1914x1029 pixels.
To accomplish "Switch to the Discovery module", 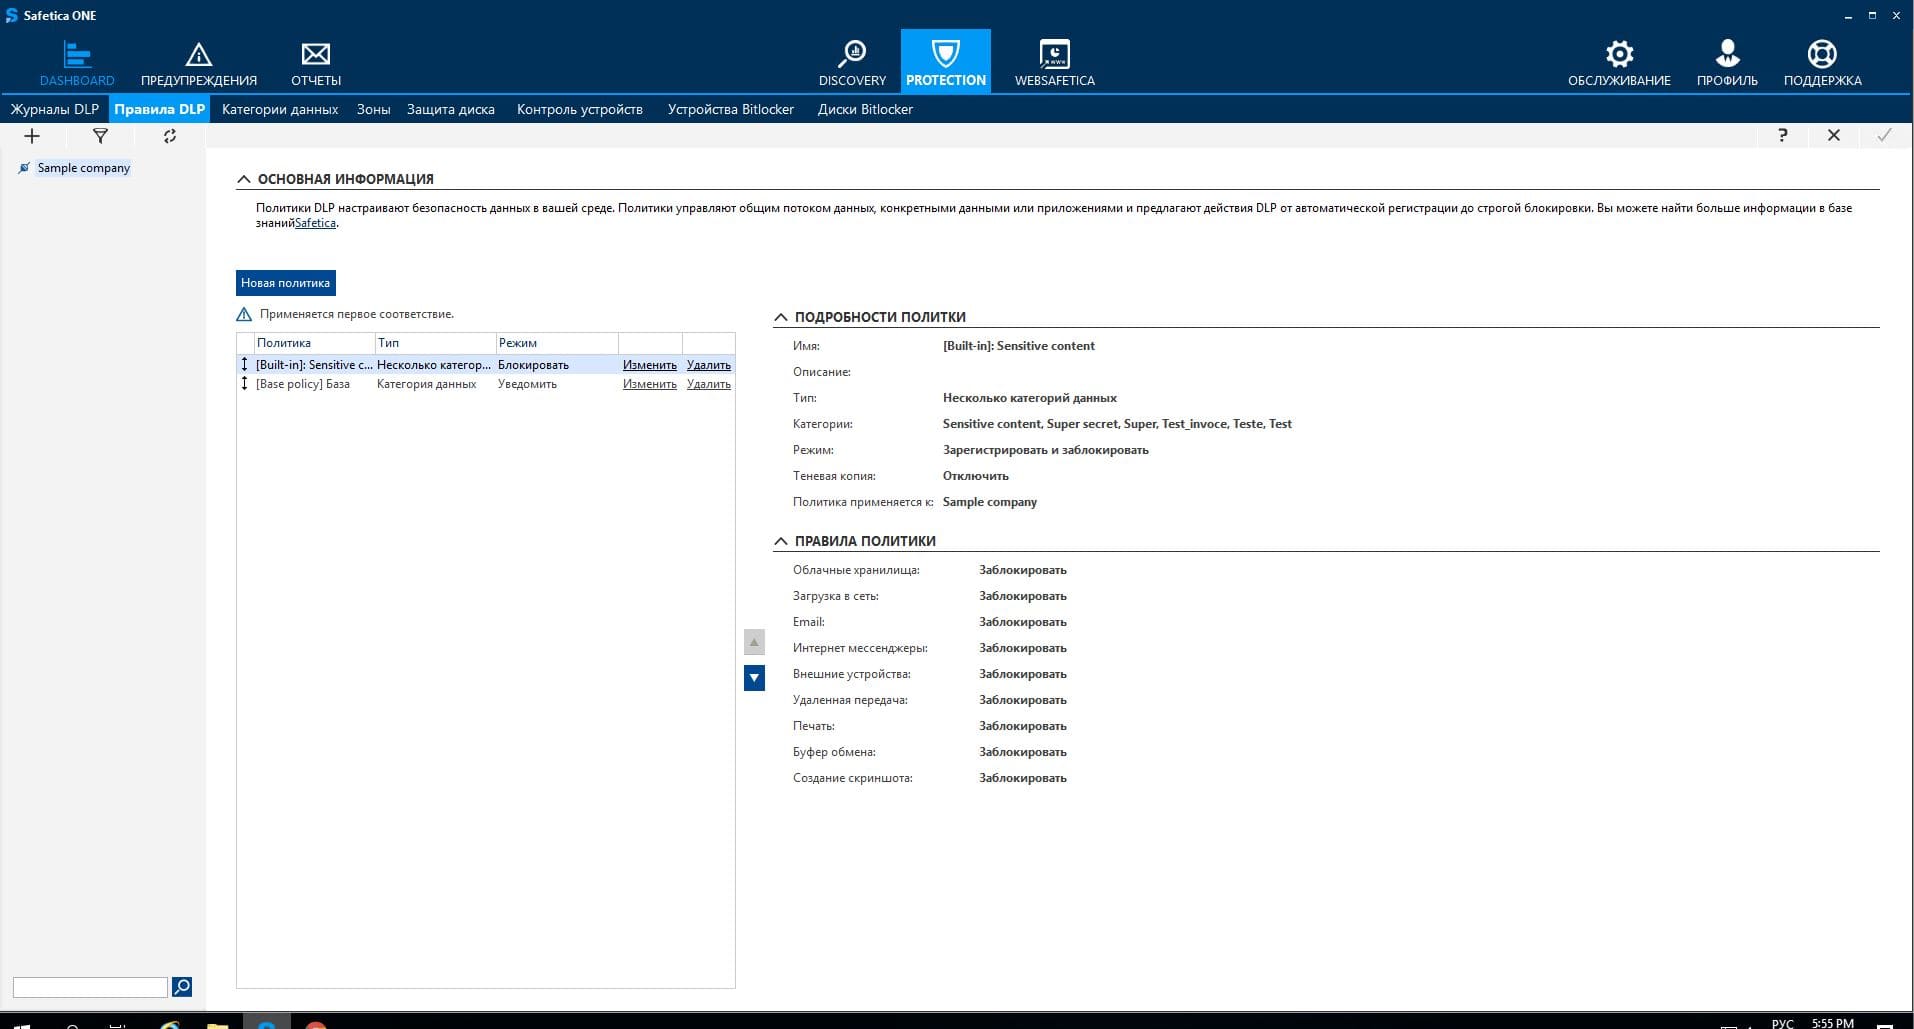I will (852, 62).
